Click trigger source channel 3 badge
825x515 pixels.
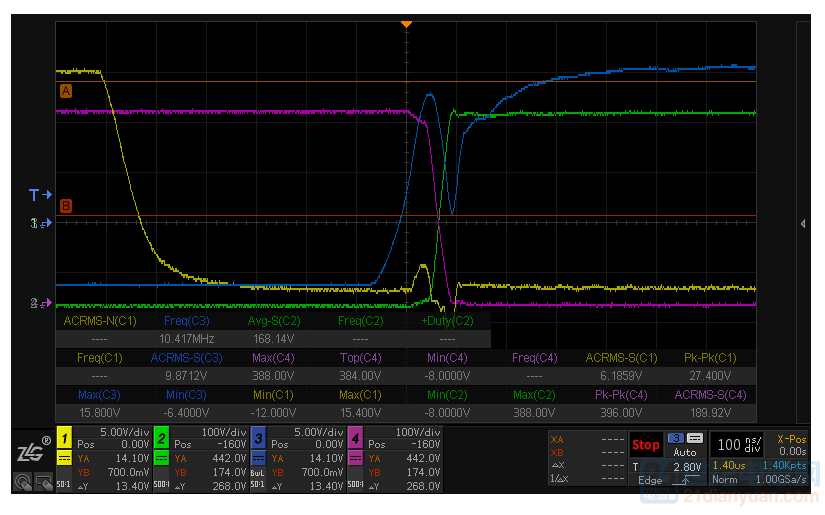pos(676,438)
